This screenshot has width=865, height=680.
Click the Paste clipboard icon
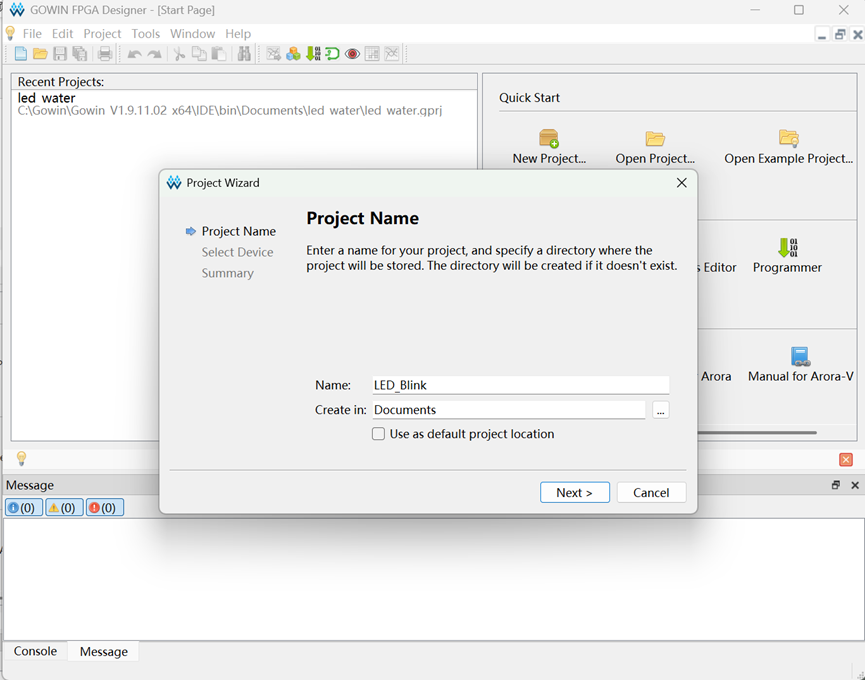[x=219, y=53]
